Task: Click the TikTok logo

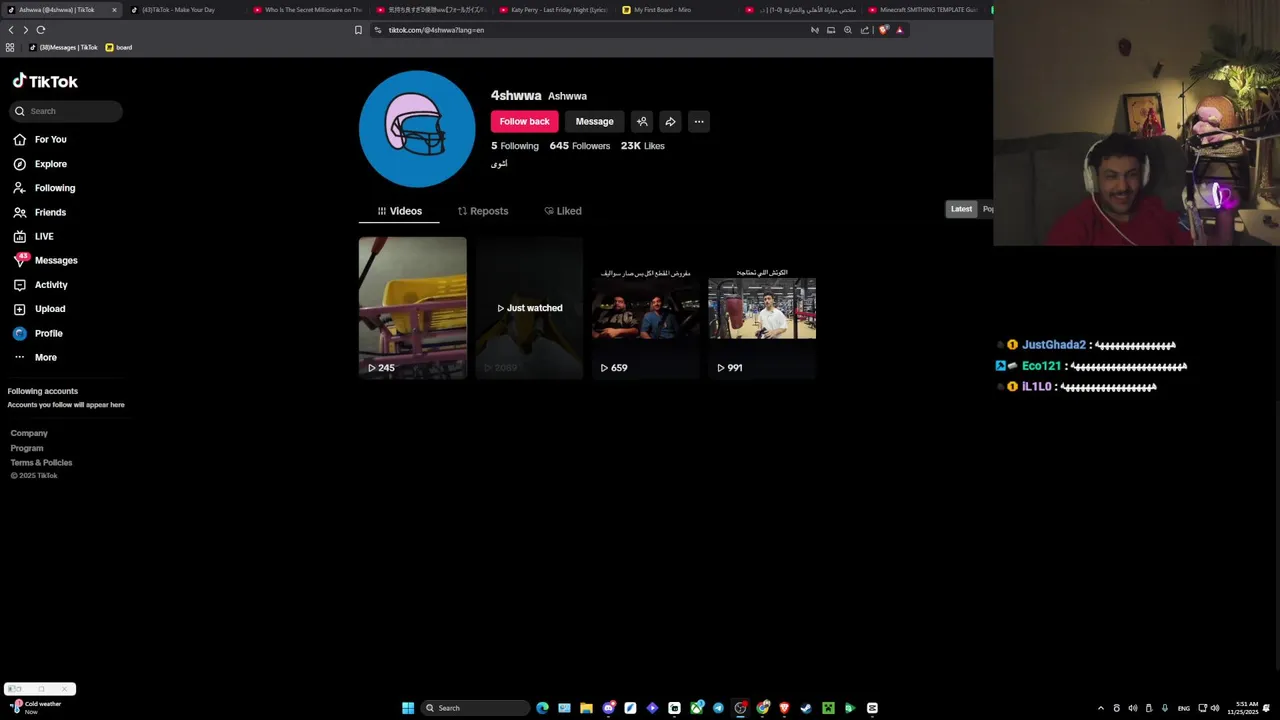Action: point(45,81)
